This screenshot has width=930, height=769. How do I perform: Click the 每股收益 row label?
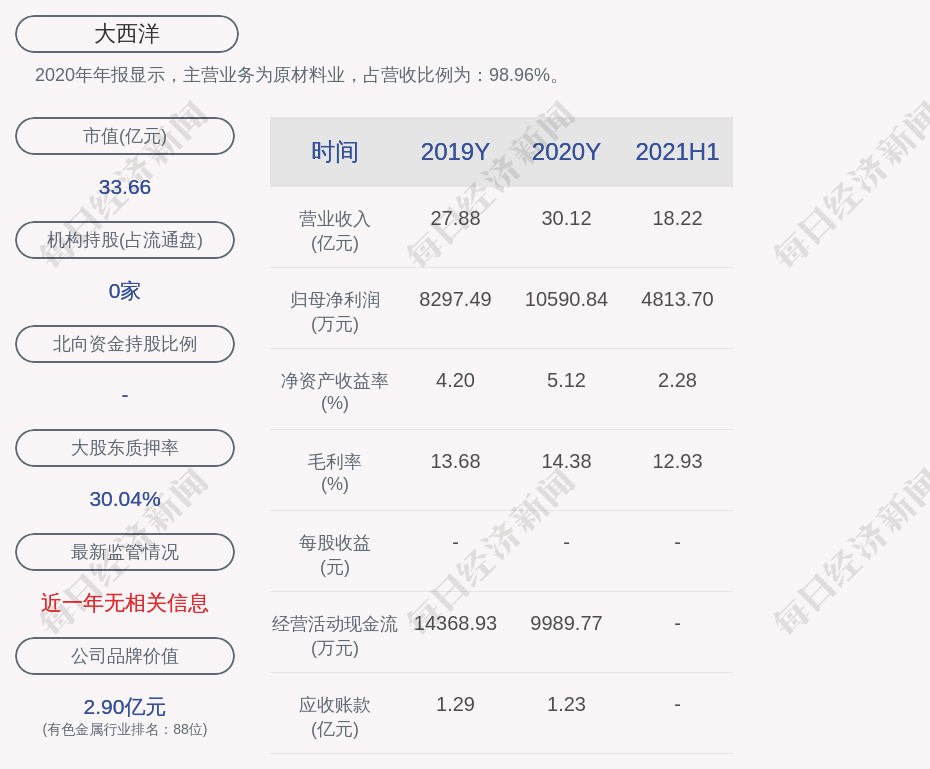tap(335, 554)
